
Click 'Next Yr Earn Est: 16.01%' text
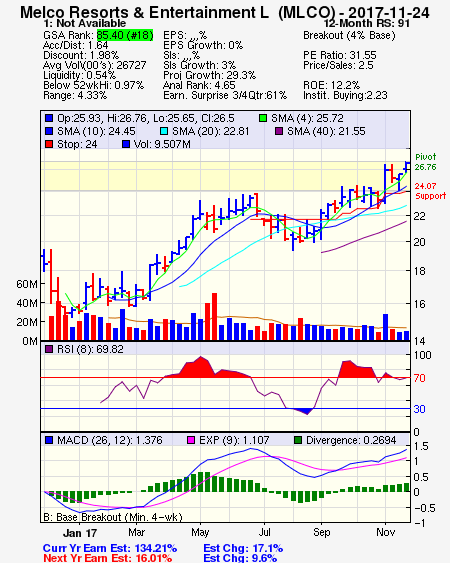(107, 558)
